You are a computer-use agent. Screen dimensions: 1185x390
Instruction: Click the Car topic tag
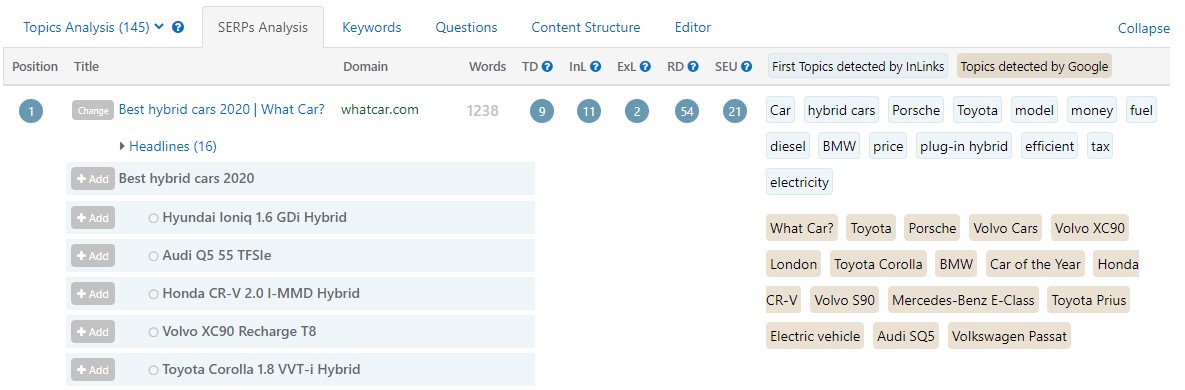781,111
